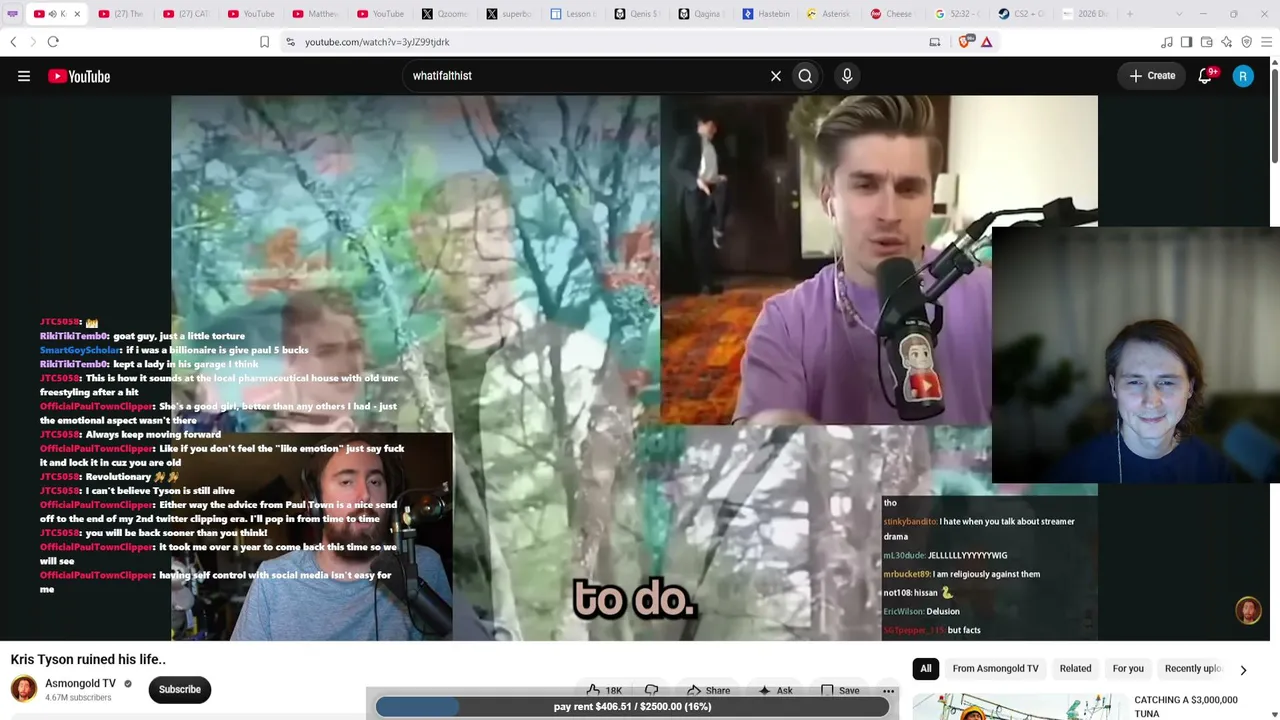This screenshot has width=1280, height=720.
Task: Click the Ask button
Action: (x=775, y=690)
